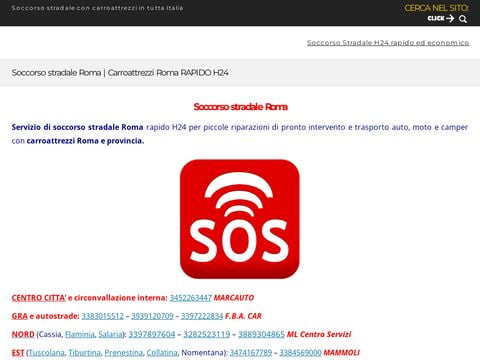Image resolution: width=480 pixels, height=360 pixels.
Task: Click header tagline Soccorso stradale con carroattrezzi
Action: [97, 8]
